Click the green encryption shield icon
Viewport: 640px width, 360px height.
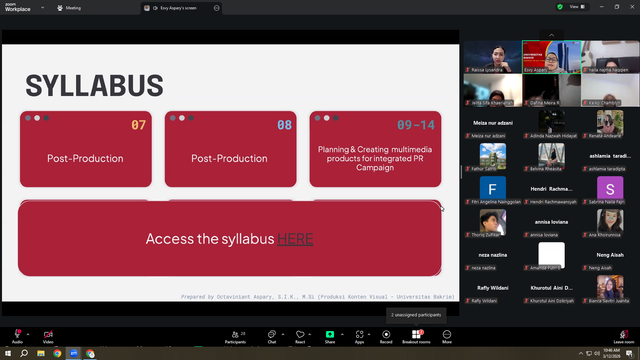tap(560, 7)
